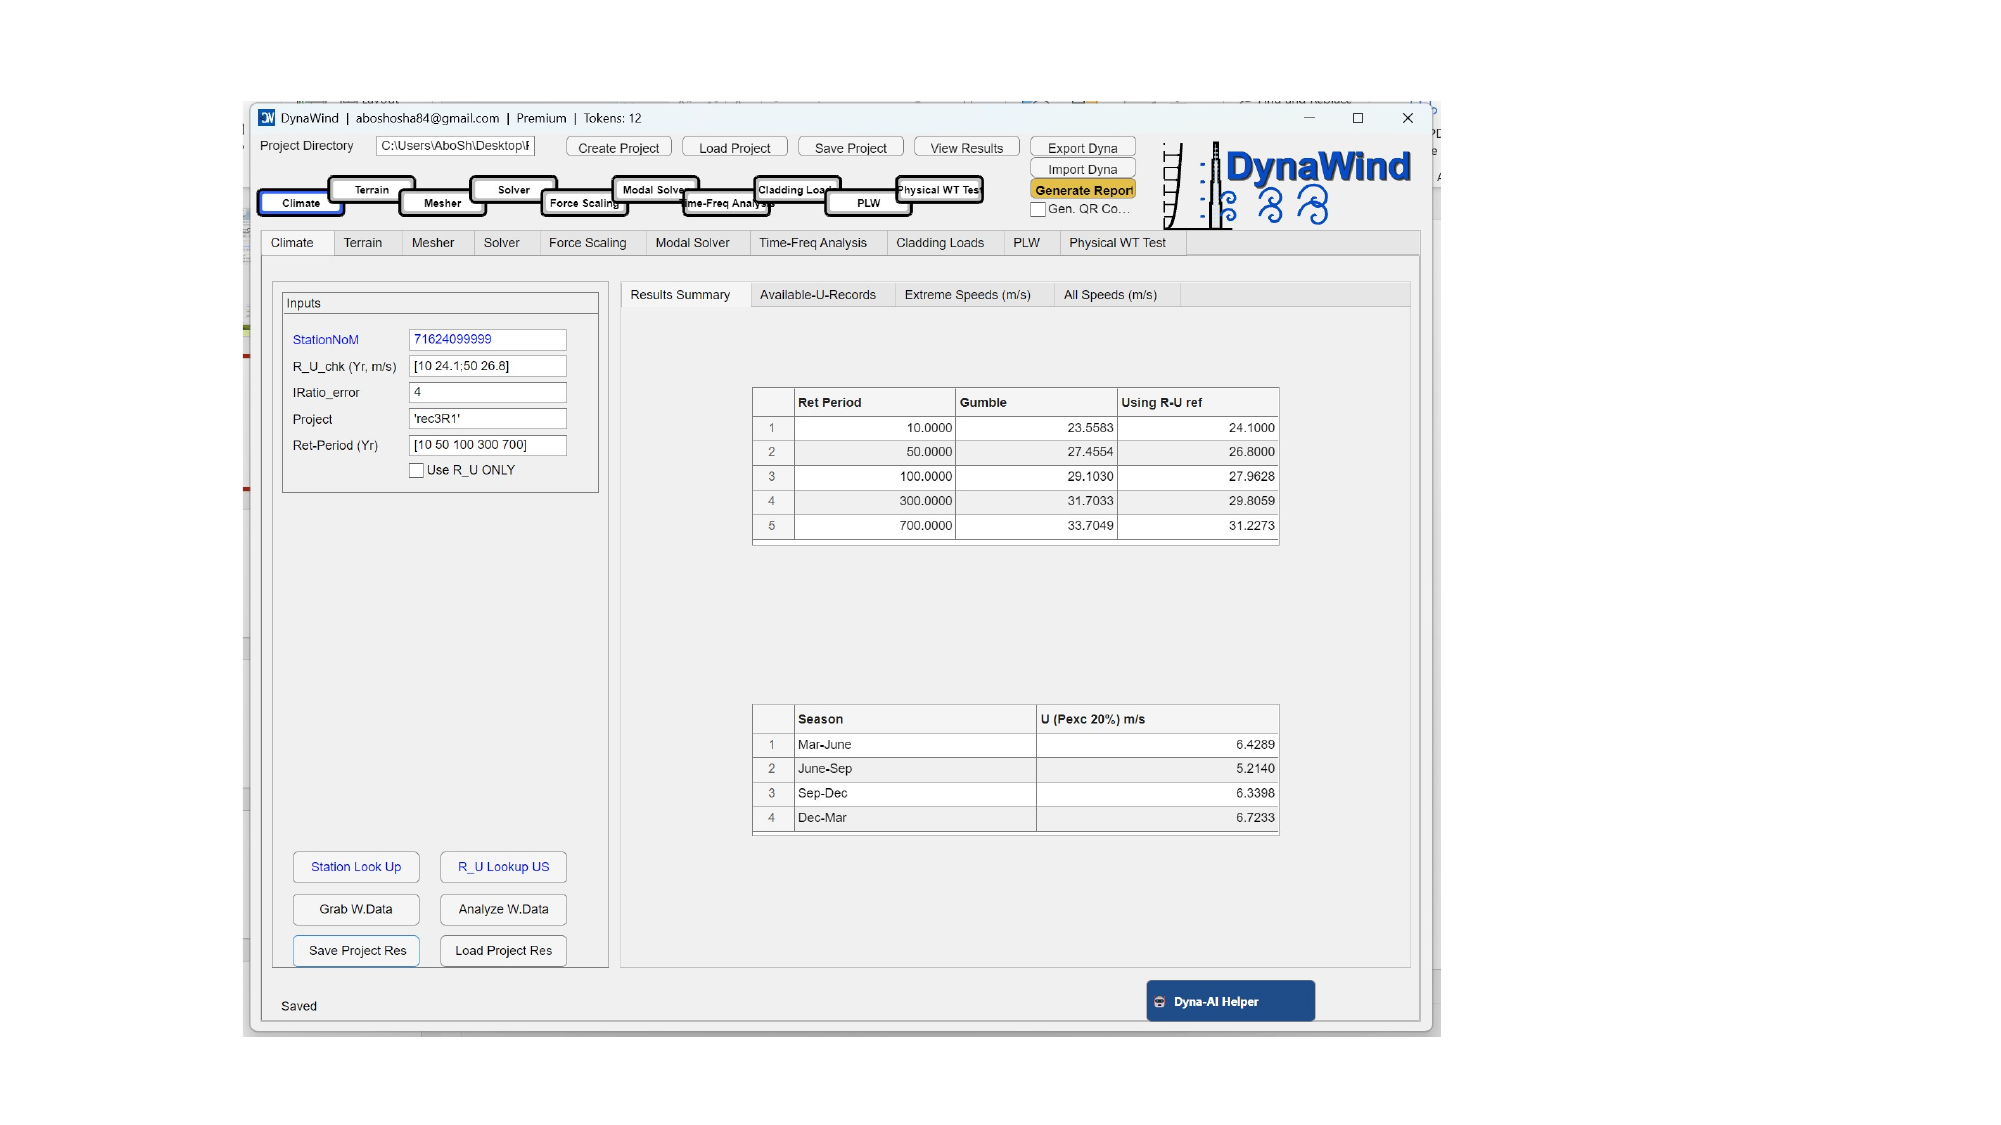Open the Time-Freq Analysis tab
Image resolution: width=2001 pixels, height=1125 pixels.
813,243
